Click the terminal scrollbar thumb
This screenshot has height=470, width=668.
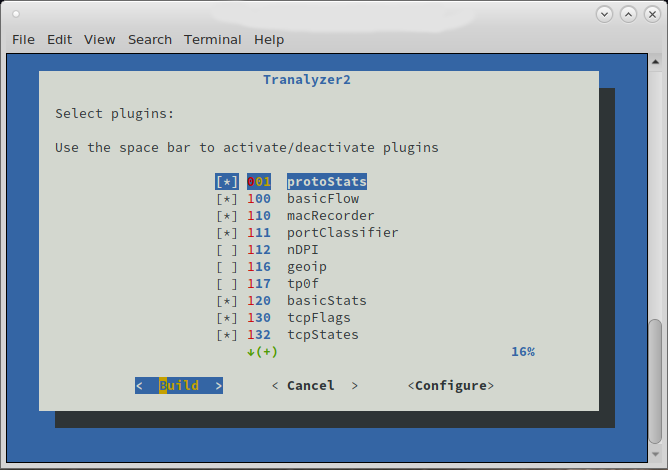pos(656,381)
